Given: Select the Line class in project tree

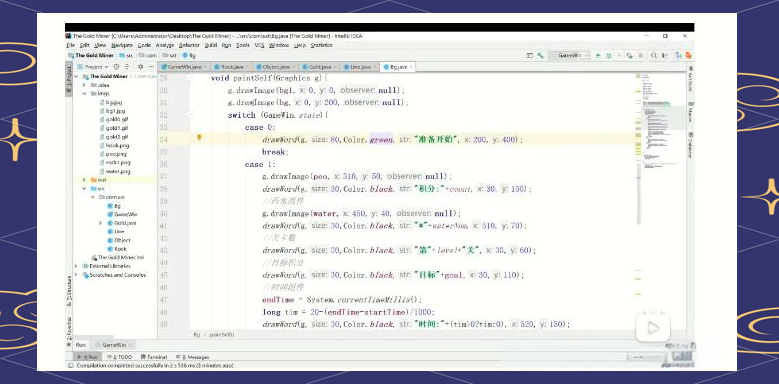Looking at the screenshot, I should (x=116, y=231).
